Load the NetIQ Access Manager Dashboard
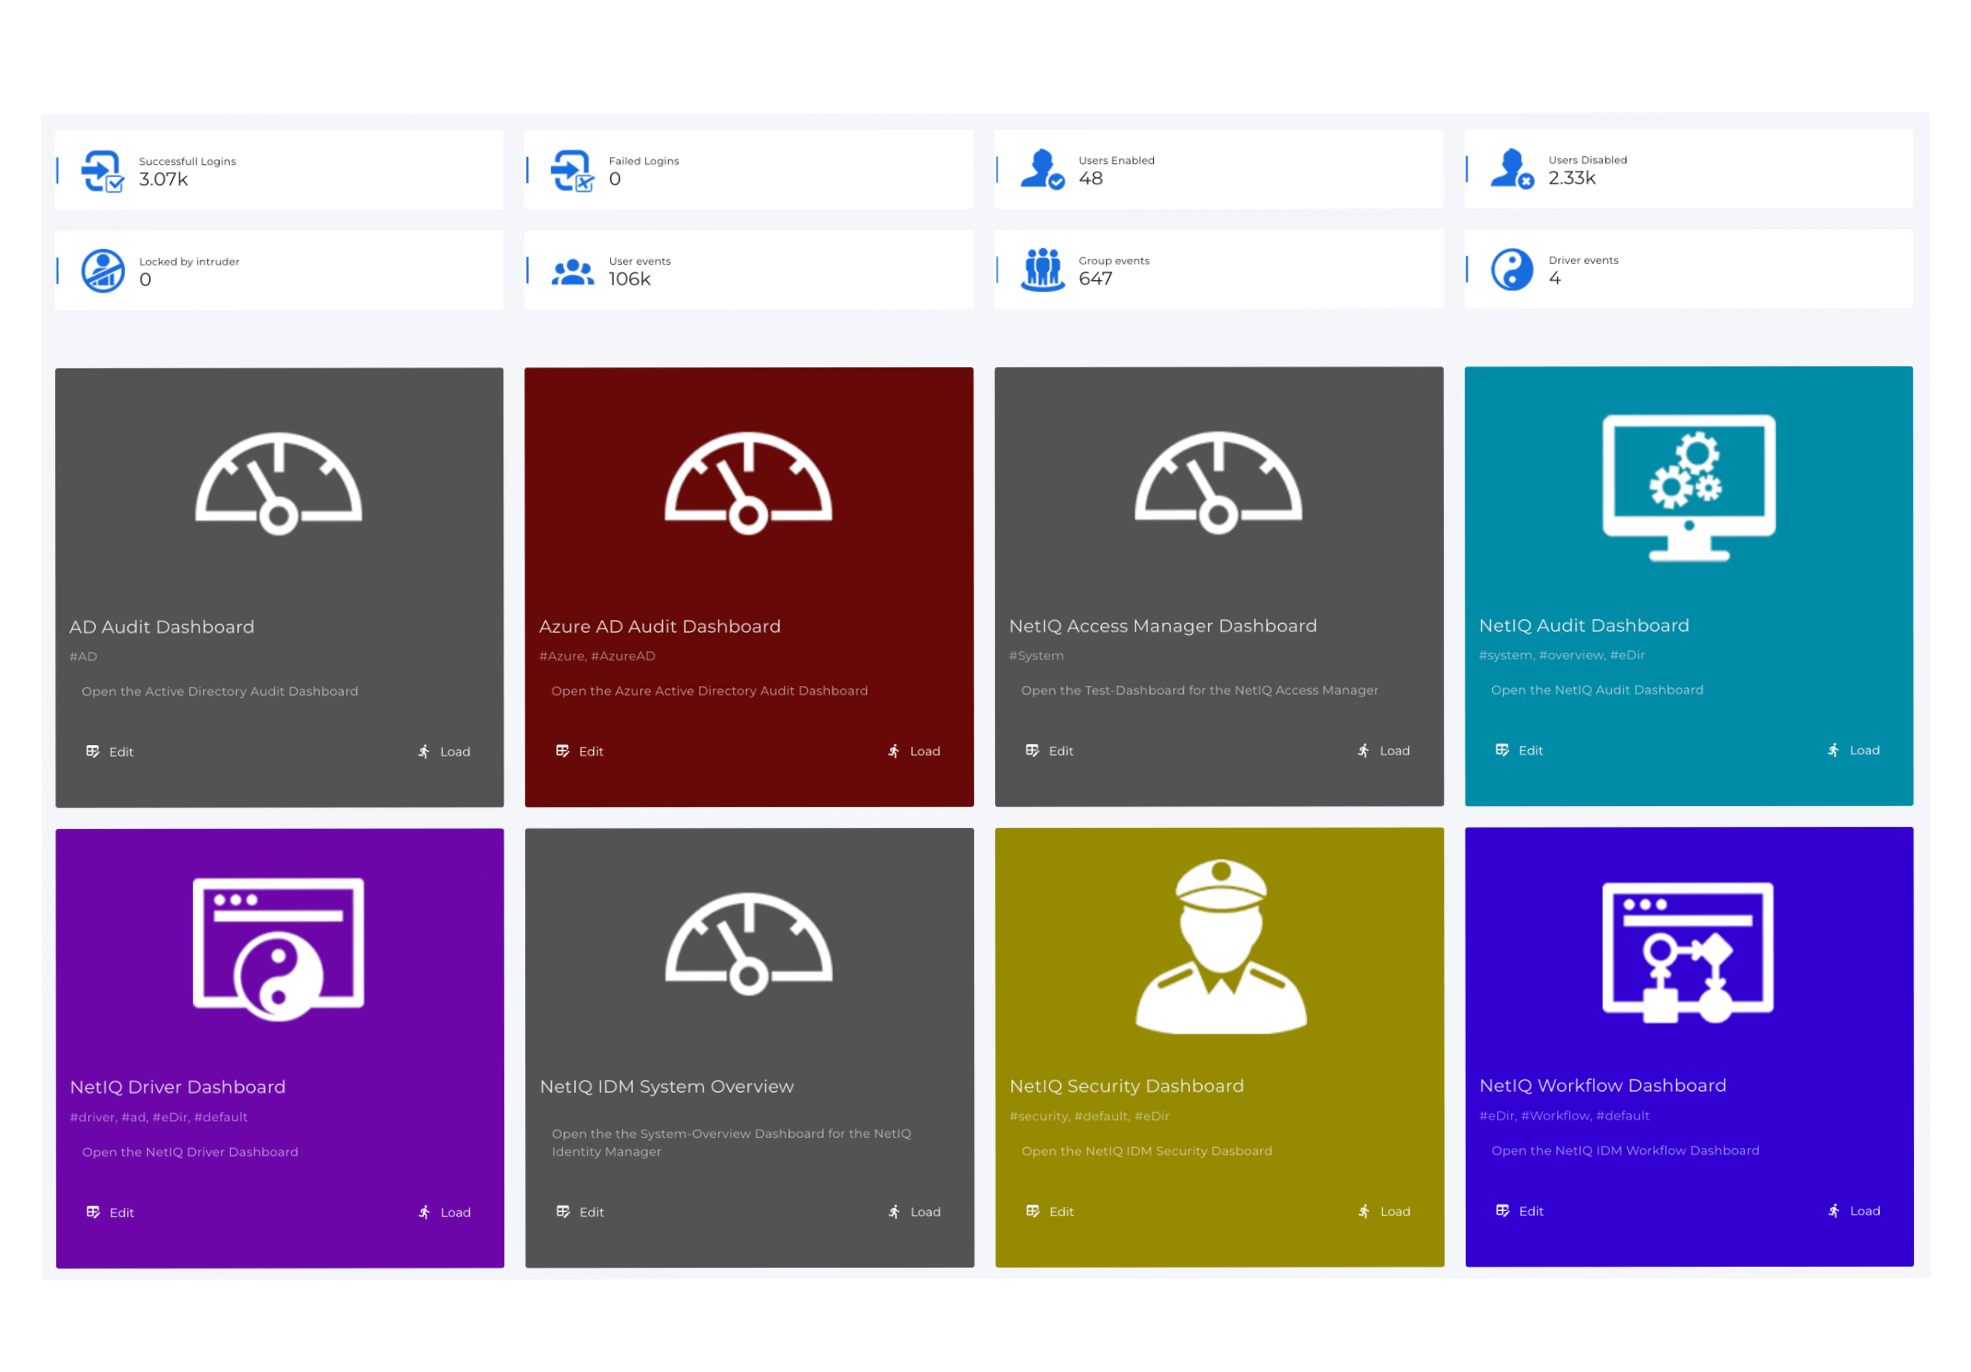The height and width of the screenshot is (1372, 1971). 1384,751
